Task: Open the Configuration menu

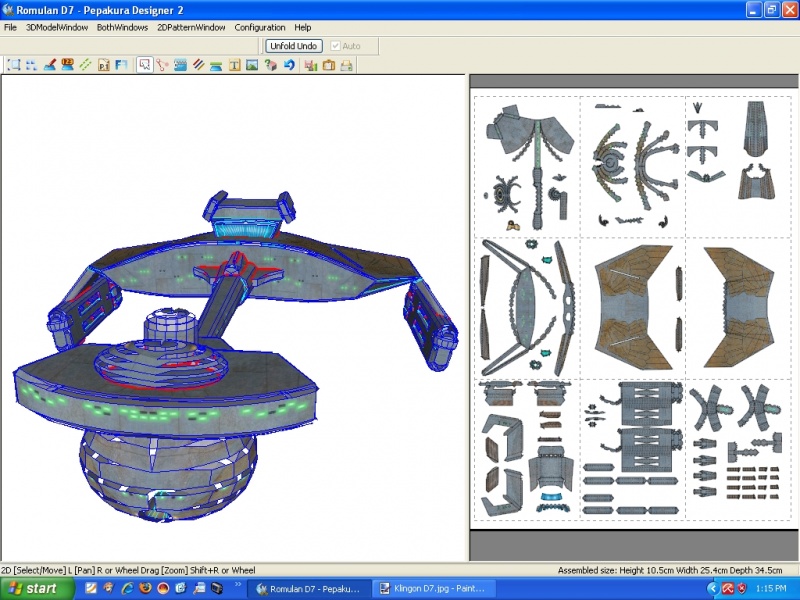Action: 260,28
